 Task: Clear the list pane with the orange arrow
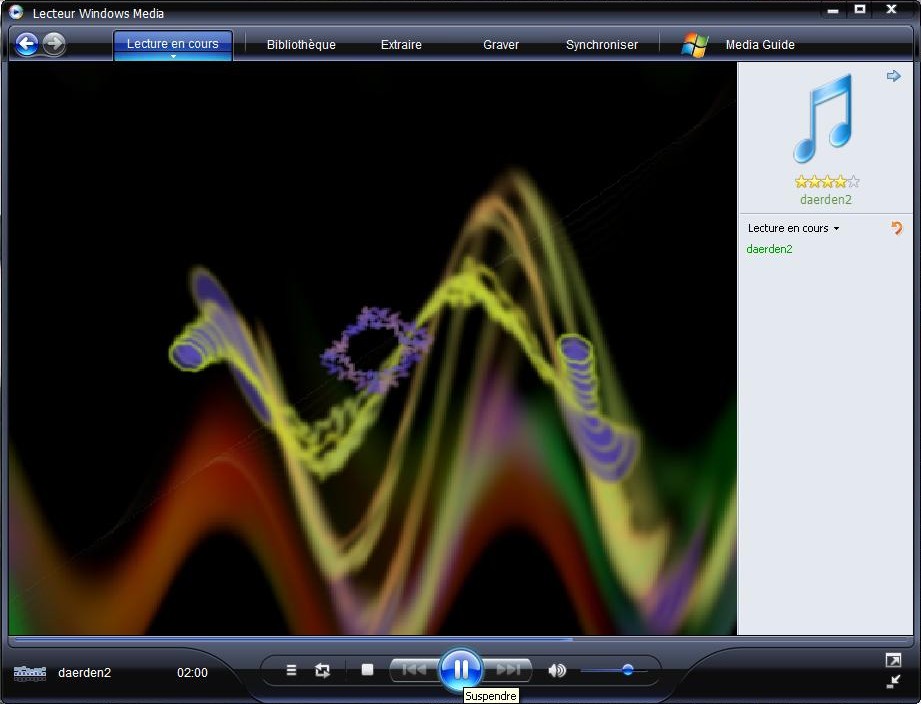(896, 228)
